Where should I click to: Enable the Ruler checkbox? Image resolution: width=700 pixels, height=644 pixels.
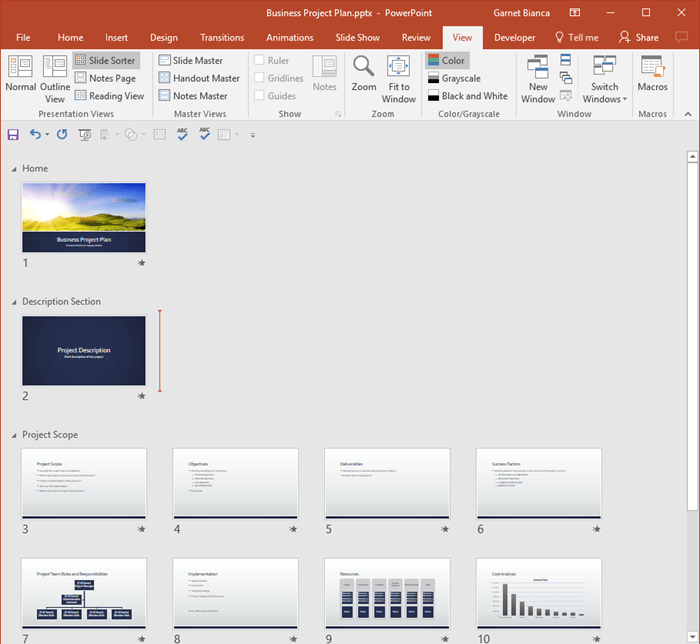click(x=259, y=60)
